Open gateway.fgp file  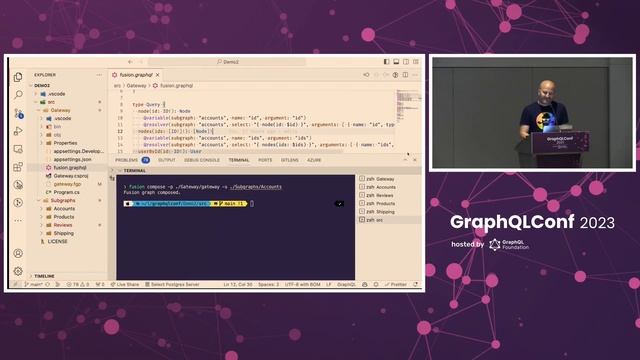point(67,184)
